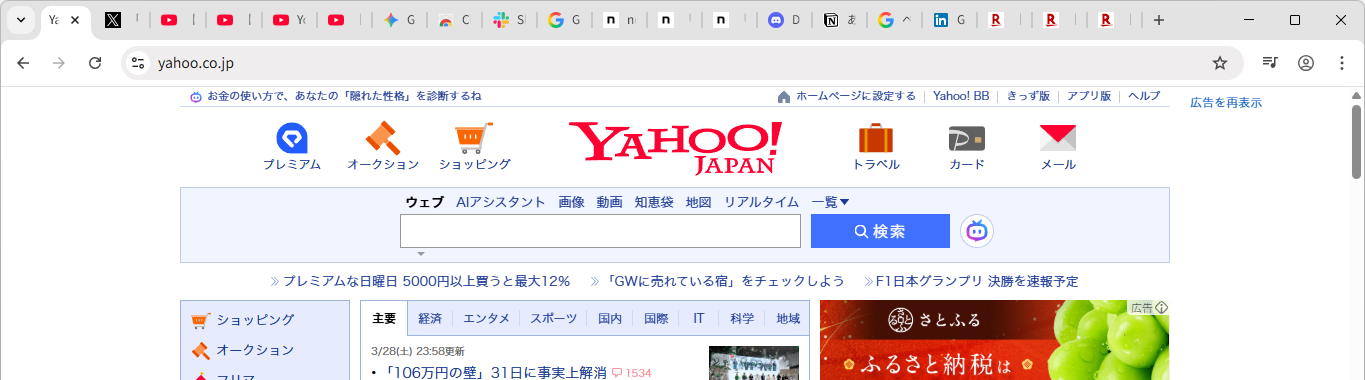1365x380 pixels.
Task: Click the sidebar オークション gavel icon
Action: coord(200,350)
